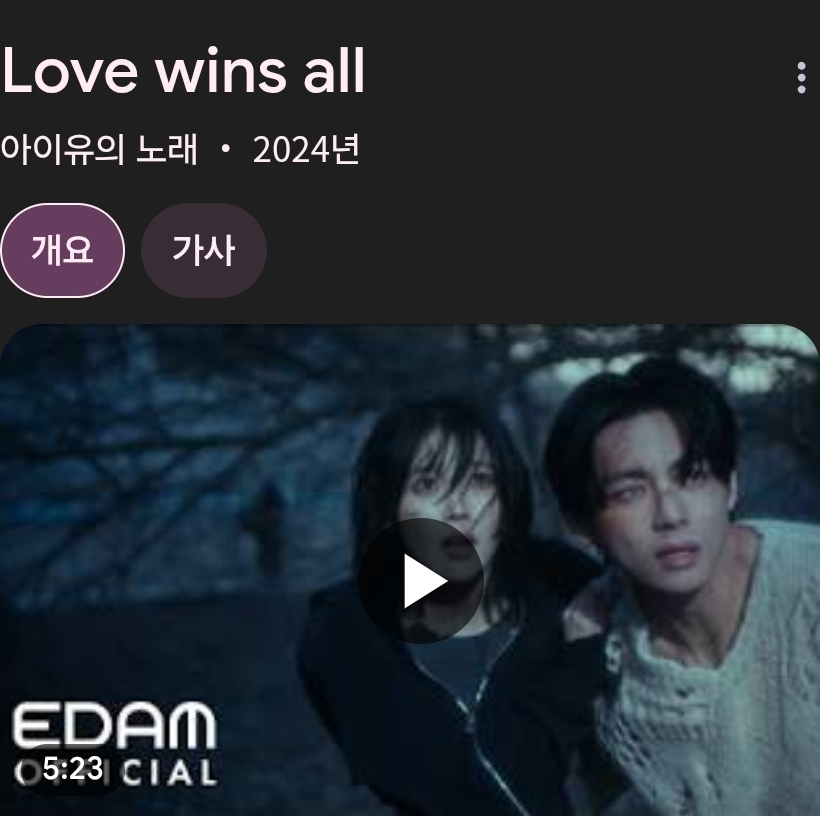Play the Love wins all video
This screenshot has width=820, height=816.
(420, 581)
